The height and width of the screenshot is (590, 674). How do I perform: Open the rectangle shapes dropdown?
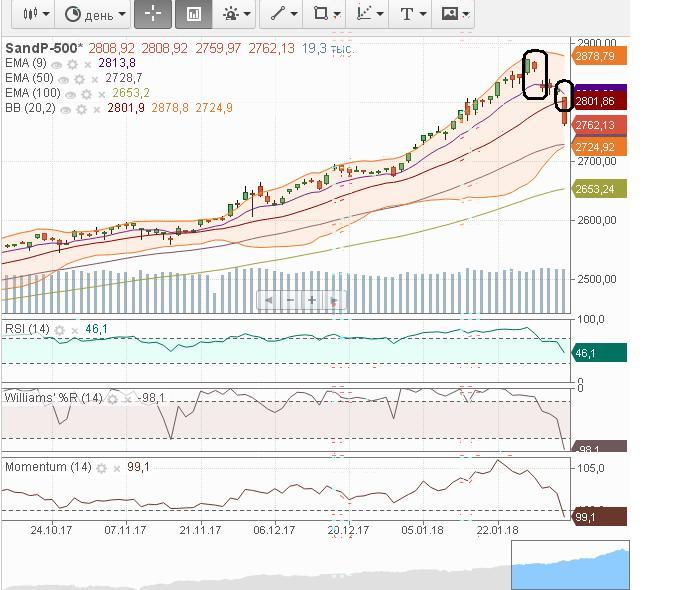coord(327,14)
